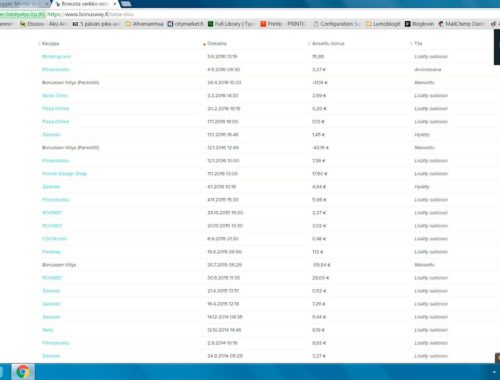500x380 pixels.
Task: Open the Bloglovin bookmark
Action: click(419, 24)
